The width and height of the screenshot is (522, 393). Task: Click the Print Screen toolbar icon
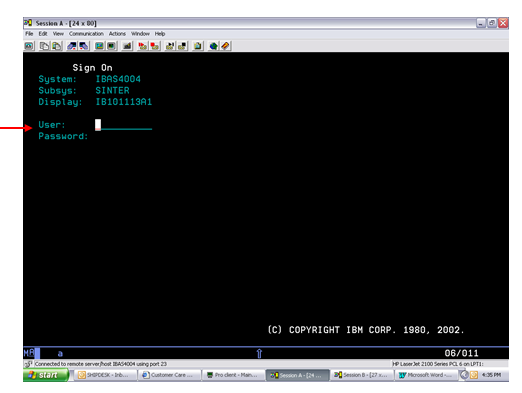tap(29, 46)
